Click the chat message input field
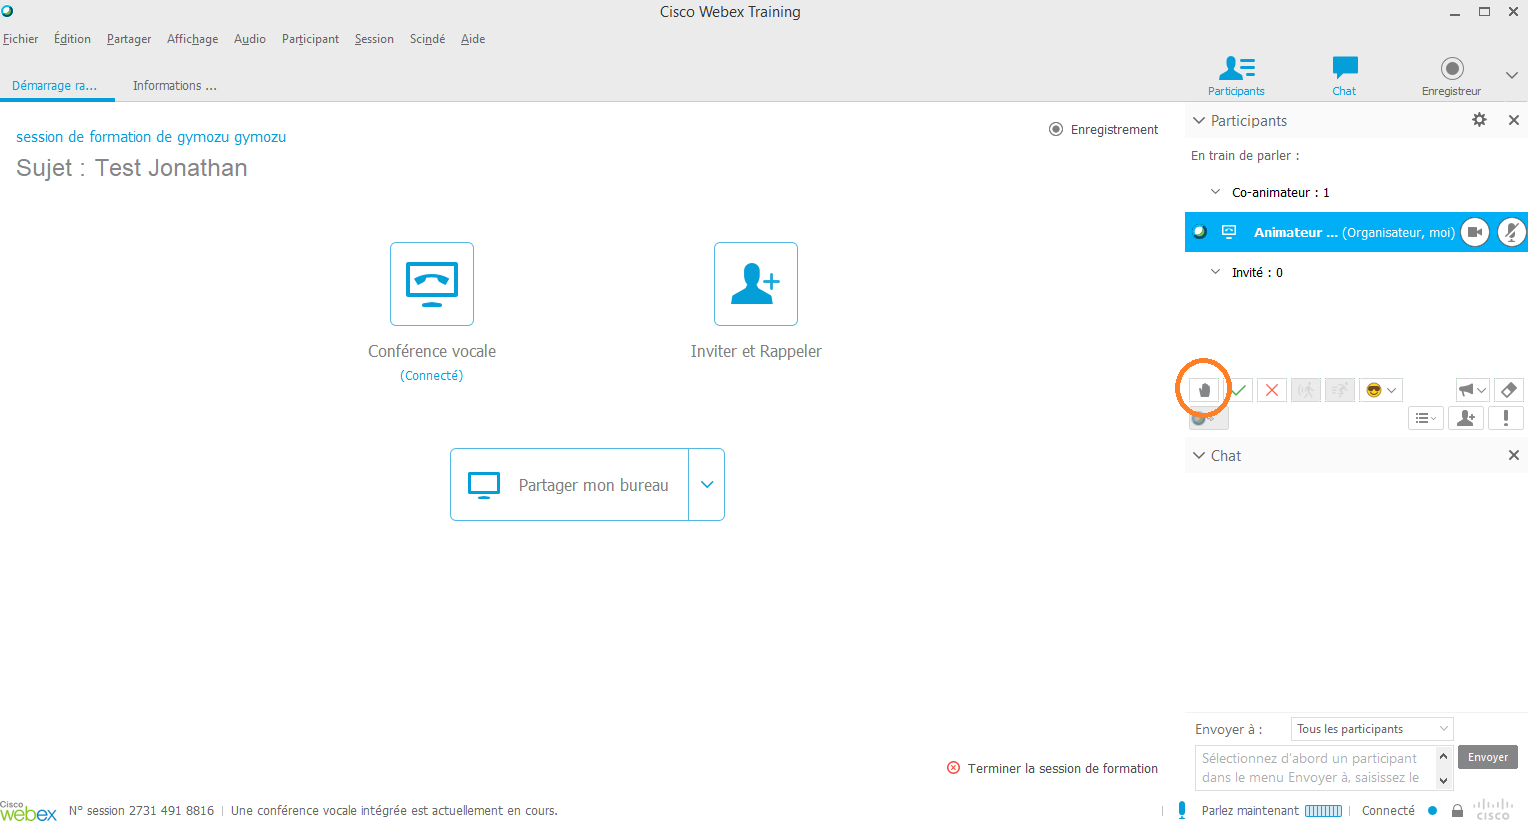The height and width of the screenshot is (838, 1528). click(1315, 768)
